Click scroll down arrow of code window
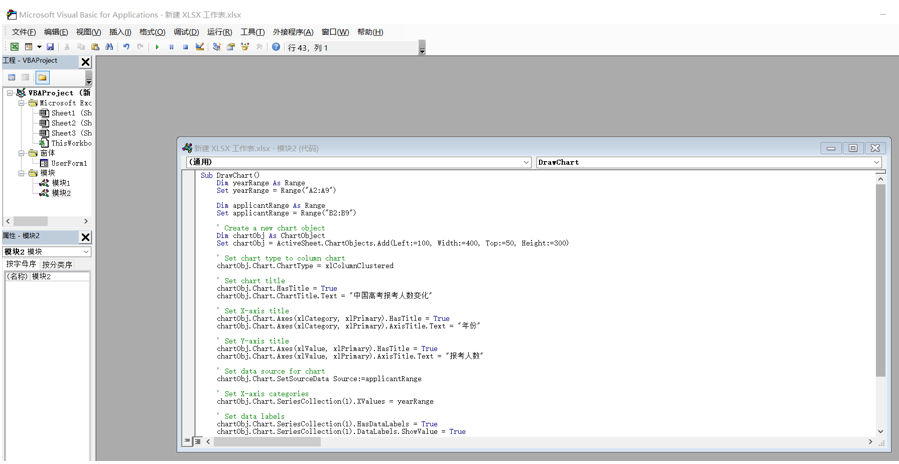Screen dimensions: 899x464 pos(880,431)
